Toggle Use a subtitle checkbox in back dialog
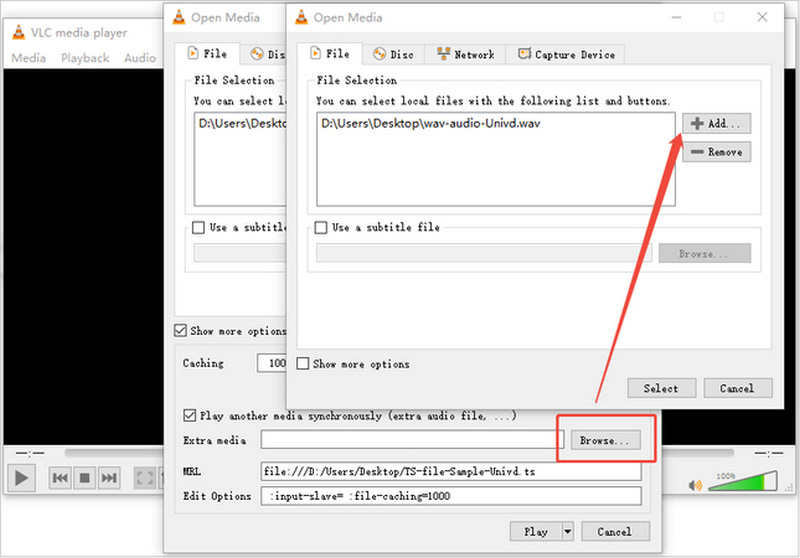 pyautogui.click(x=198, y=227)
